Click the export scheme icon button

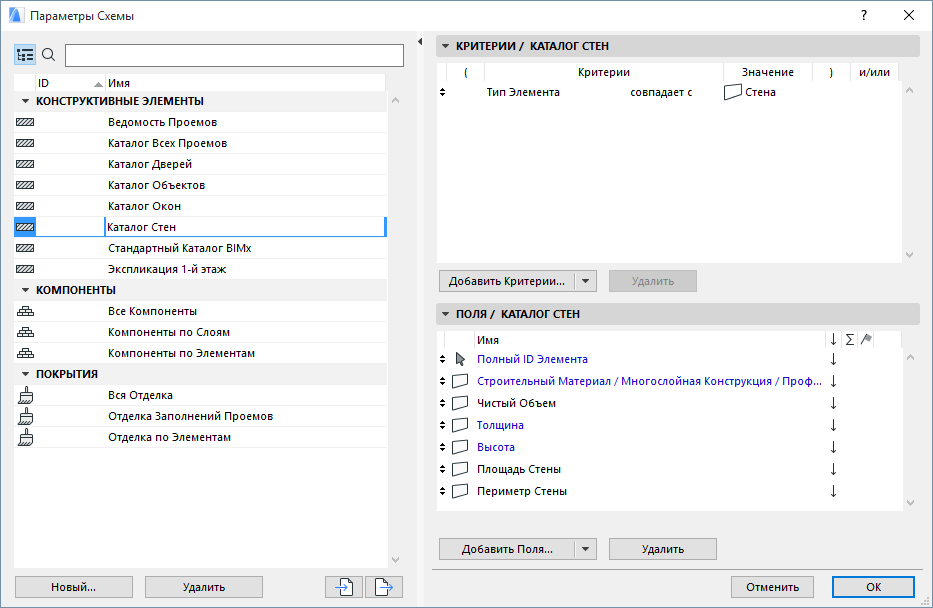point(384,587)
